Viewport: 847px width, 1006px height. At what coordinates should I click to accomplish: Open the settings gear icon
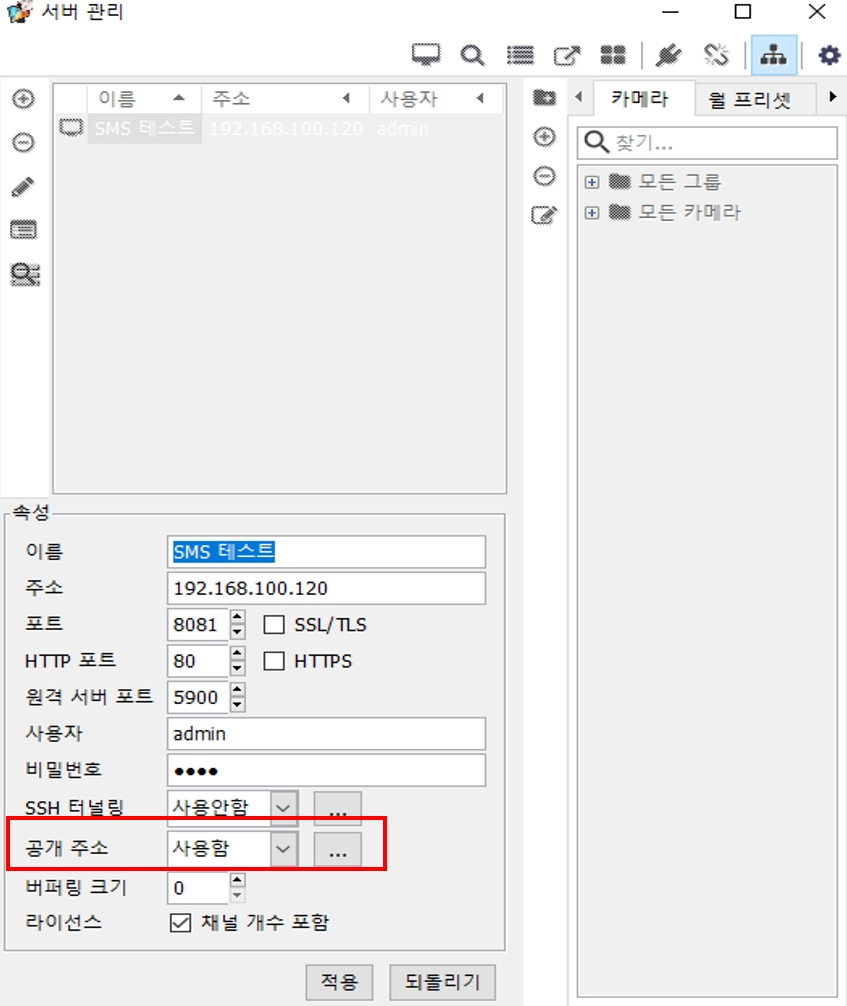[x=829, y=55]
